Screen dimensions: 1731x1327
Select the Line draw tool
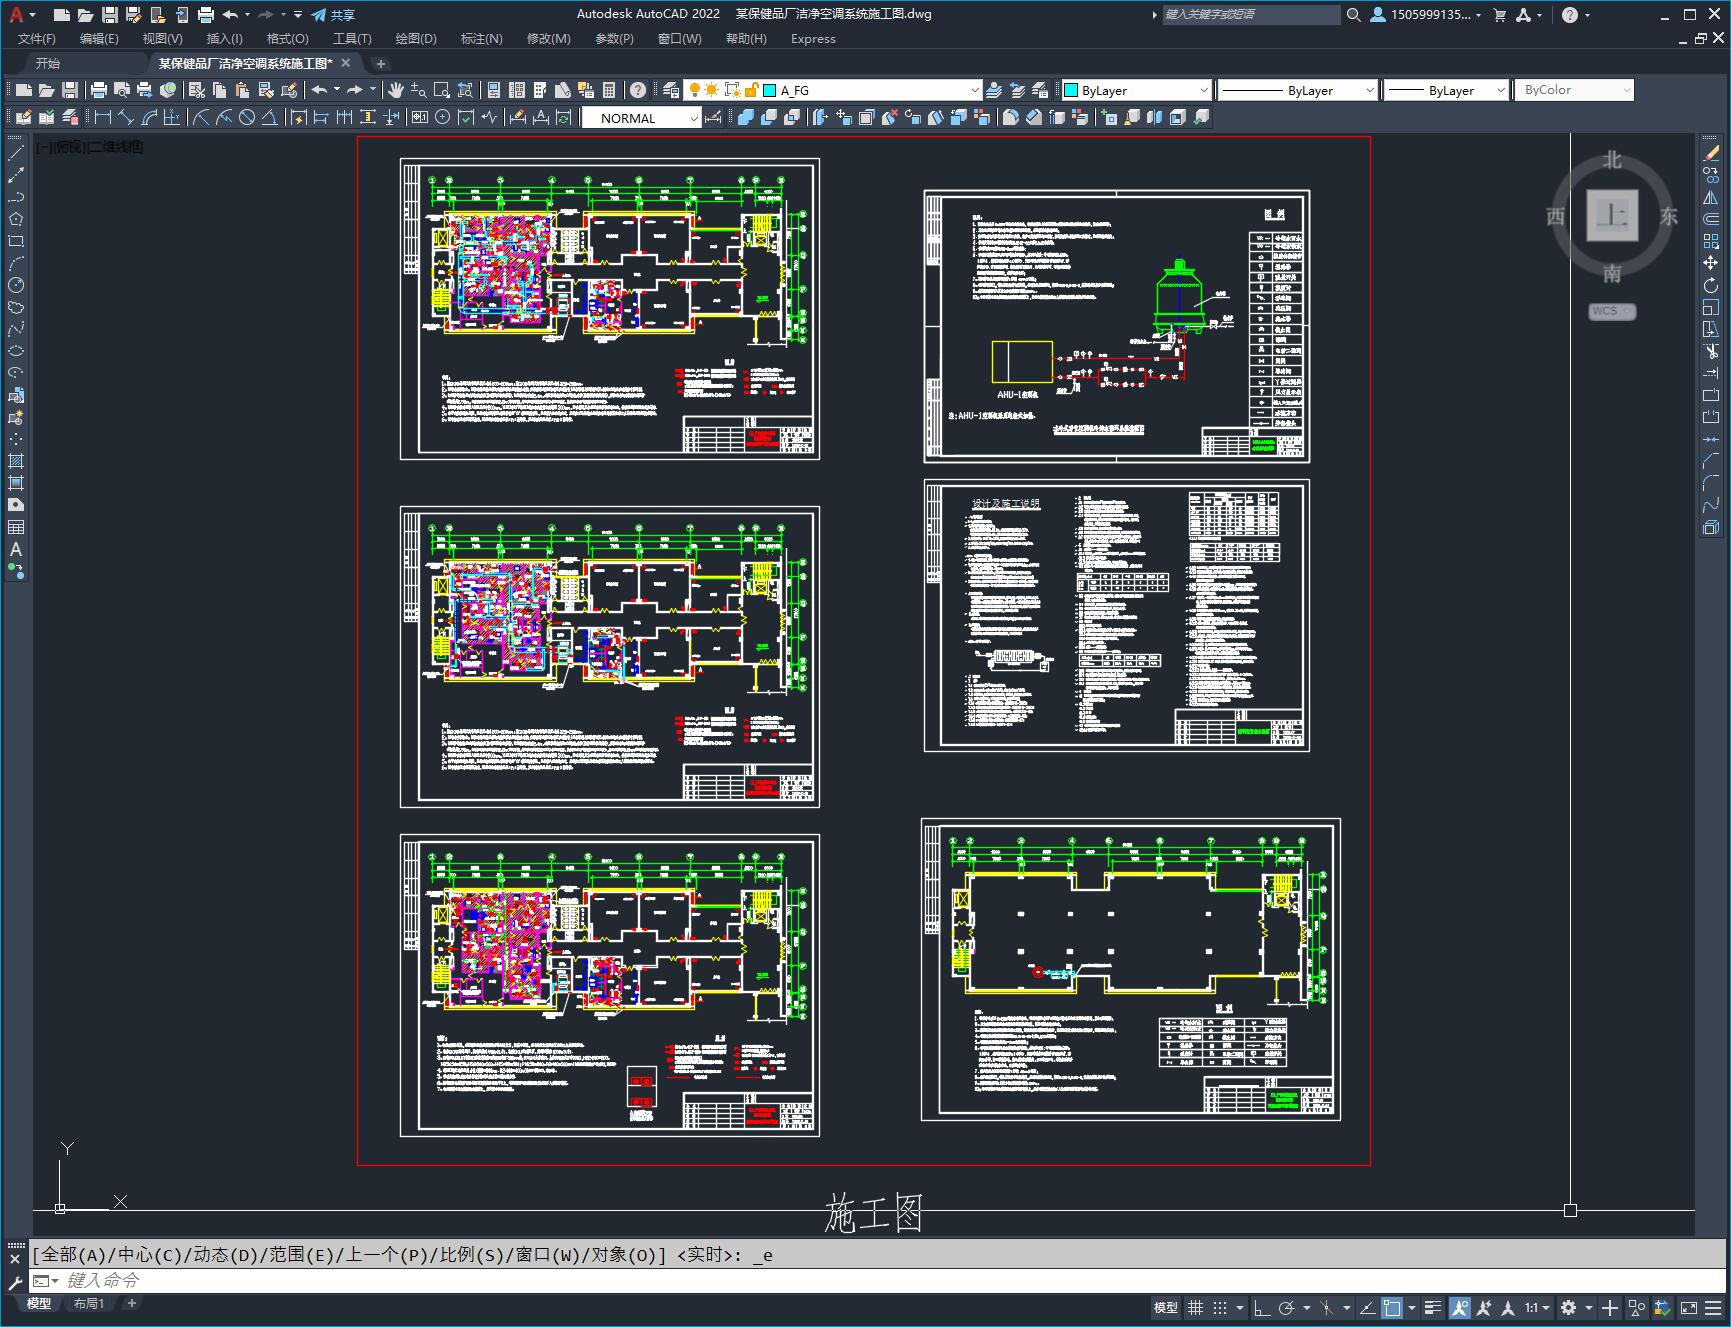(x=16, y=153)
